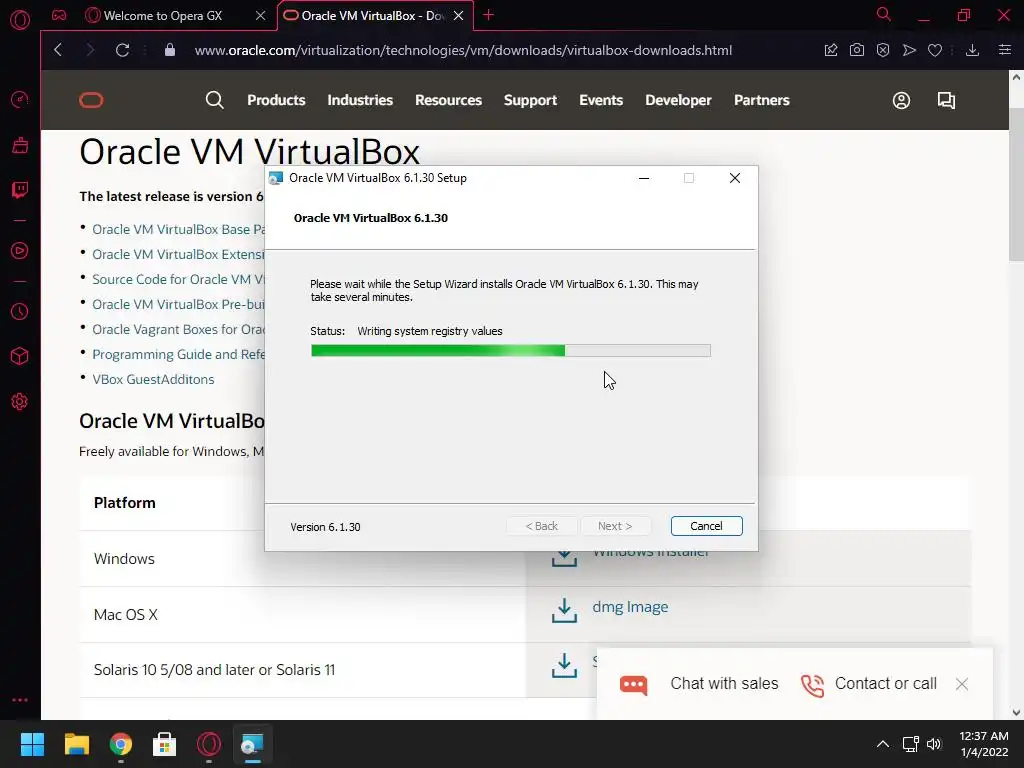Open Settings gear icon in sidebar

20,402
